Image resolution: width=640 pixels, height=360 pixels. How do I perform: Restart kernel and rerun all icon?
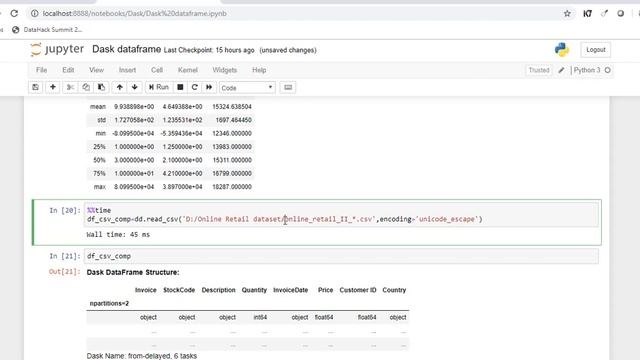click(x=209, y=87)
